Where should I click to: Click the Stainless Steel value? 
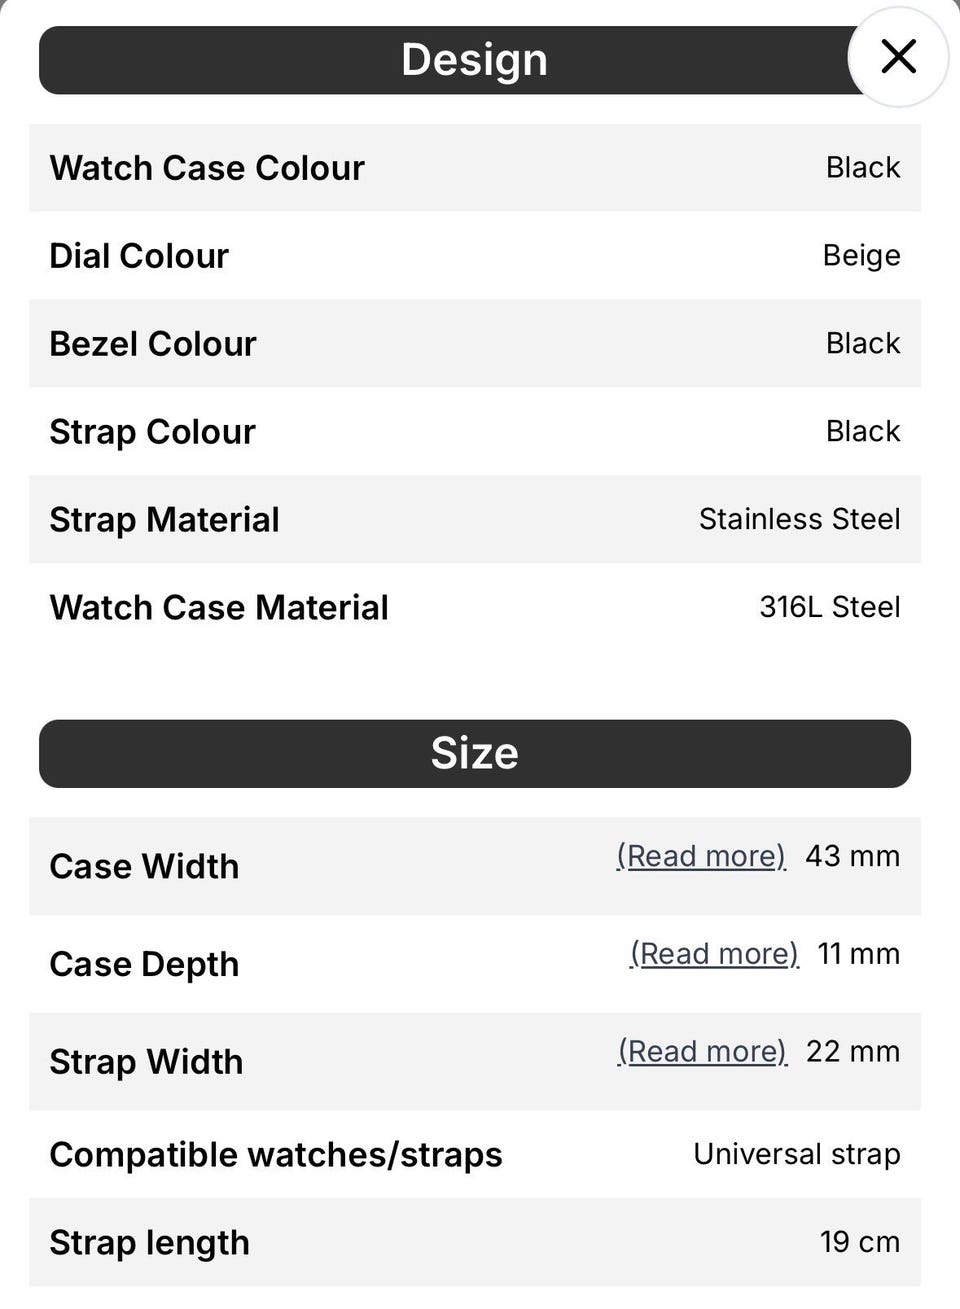(x=799, y=519)
